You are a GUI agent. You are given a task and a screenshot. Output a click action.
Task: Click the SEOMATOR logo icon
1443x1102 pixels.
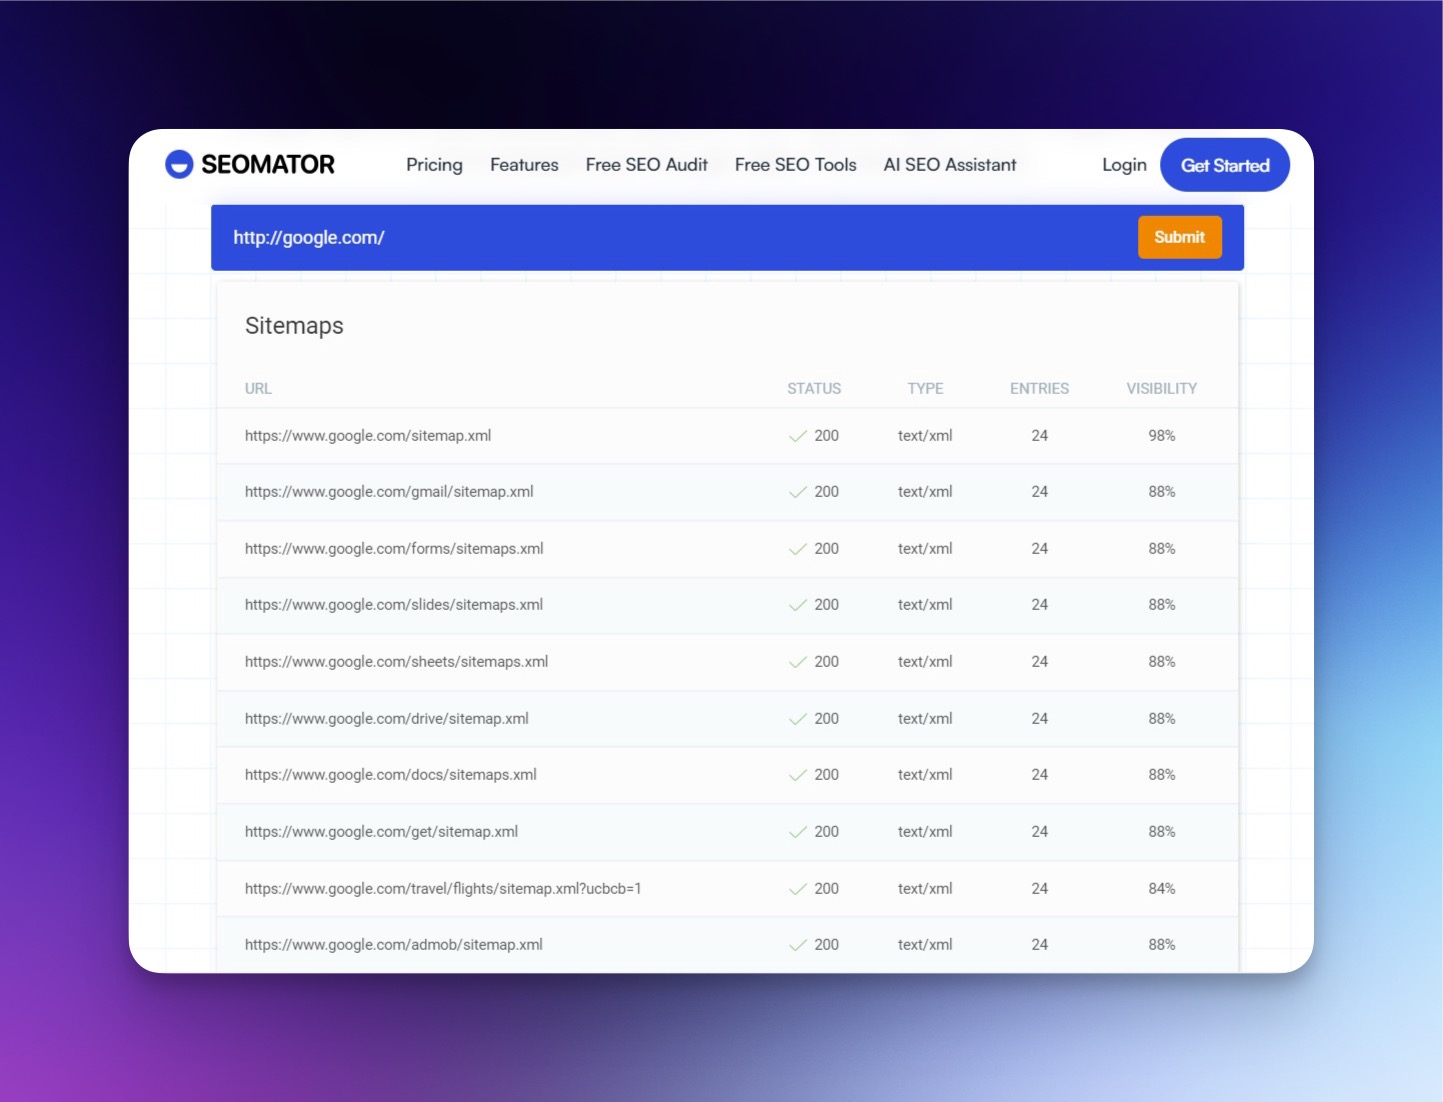178,164
